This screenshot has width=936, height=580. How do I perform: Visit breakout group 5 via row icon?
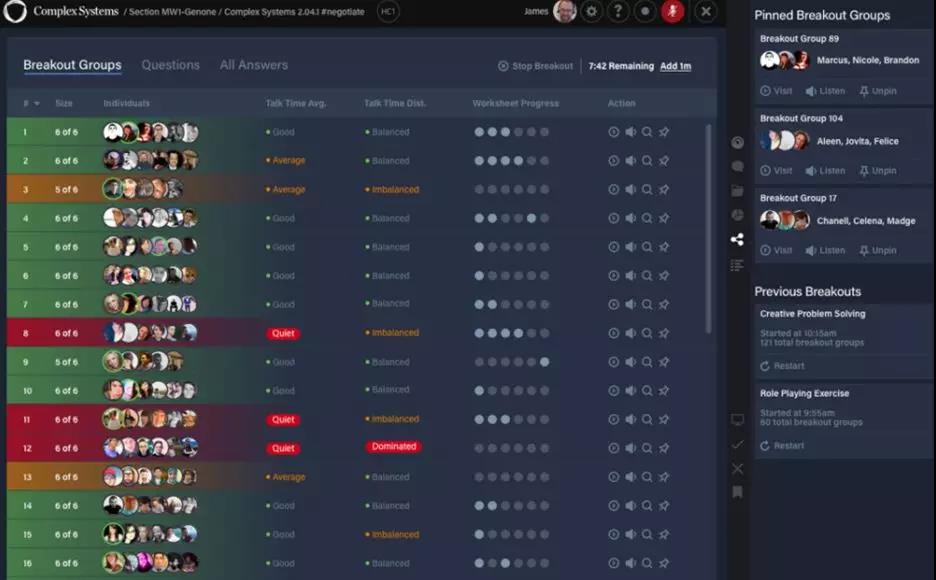pyautogui.click(x=614, y=247)
